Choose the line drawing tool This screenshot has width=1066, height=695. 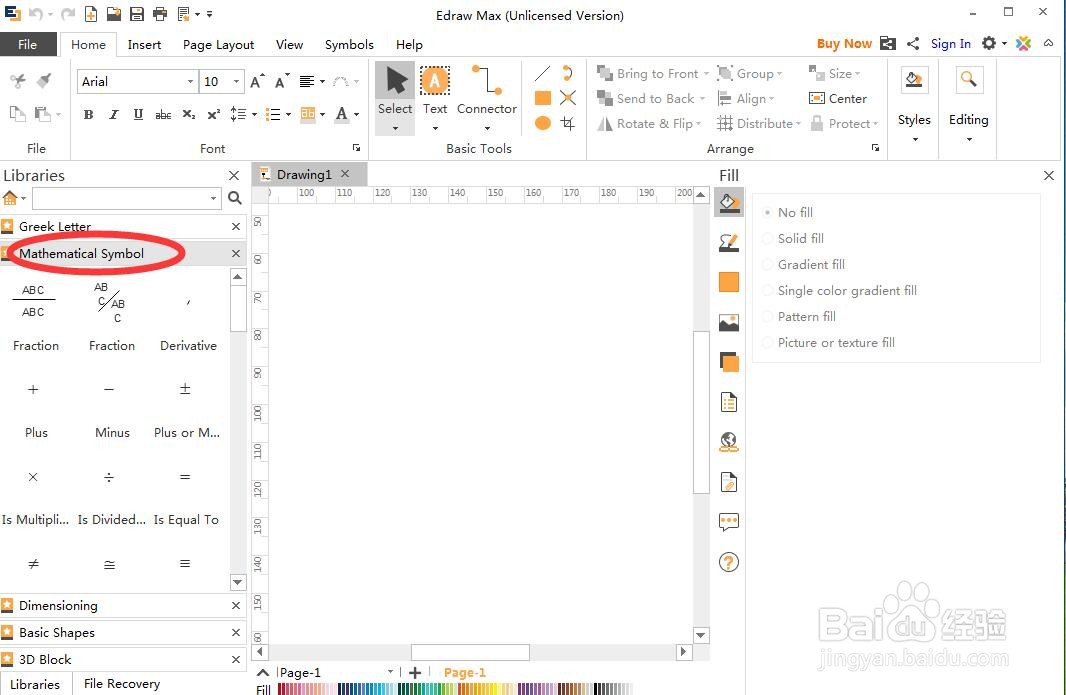tap(543, 73)
